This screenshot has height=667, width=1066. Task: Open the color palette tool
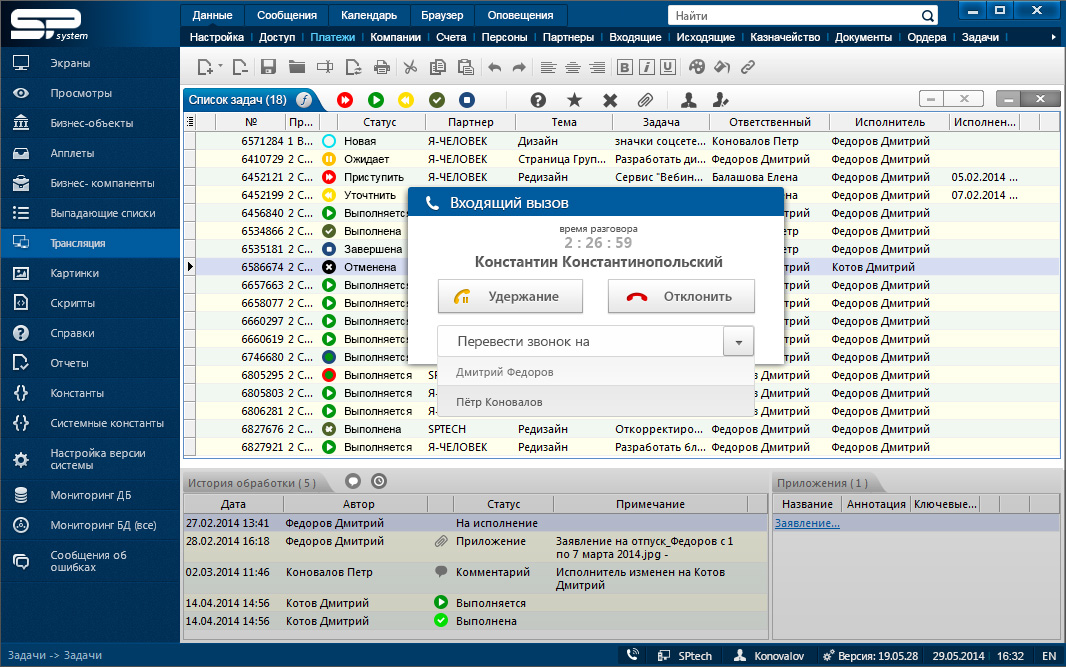click(x=697, y=68)
